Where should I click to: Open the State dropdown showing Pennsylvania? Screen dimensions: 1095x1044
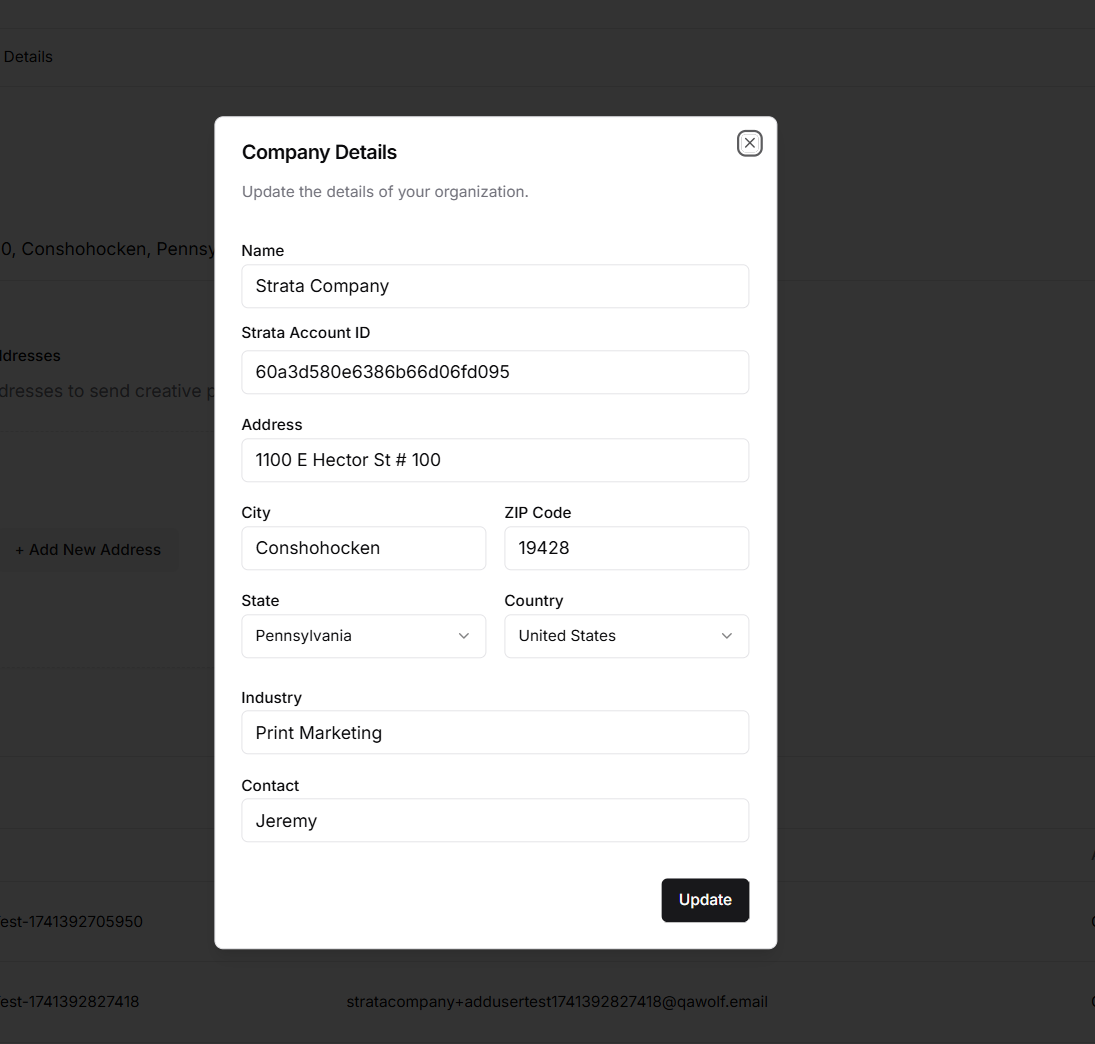point(363,636)
